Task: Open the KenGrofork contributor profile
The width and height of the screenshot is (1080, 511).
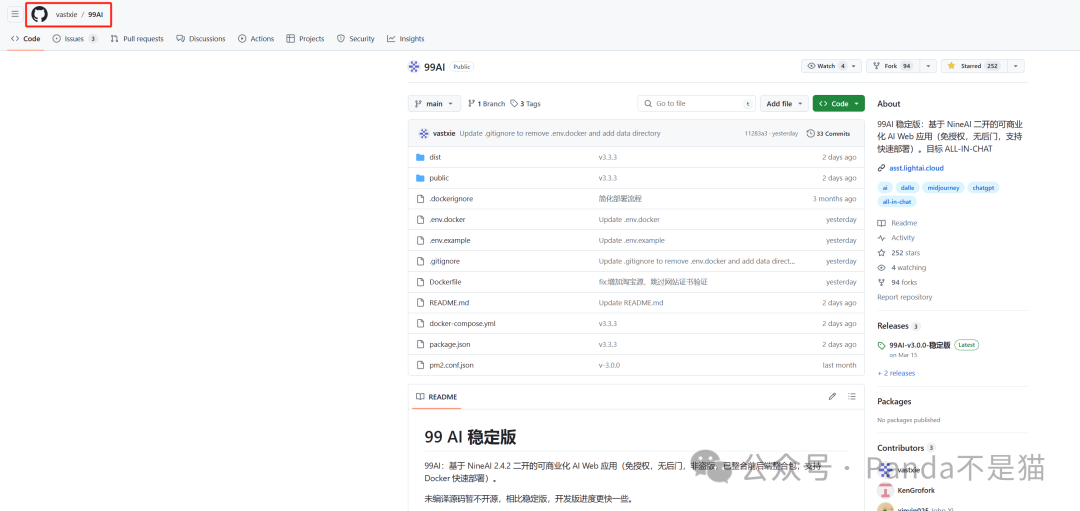Action: [x=916, y=490]
